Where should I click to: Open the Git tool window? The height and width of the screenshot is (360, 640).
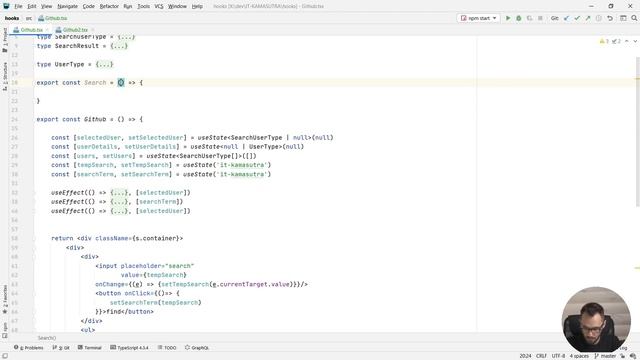point(61,348)
